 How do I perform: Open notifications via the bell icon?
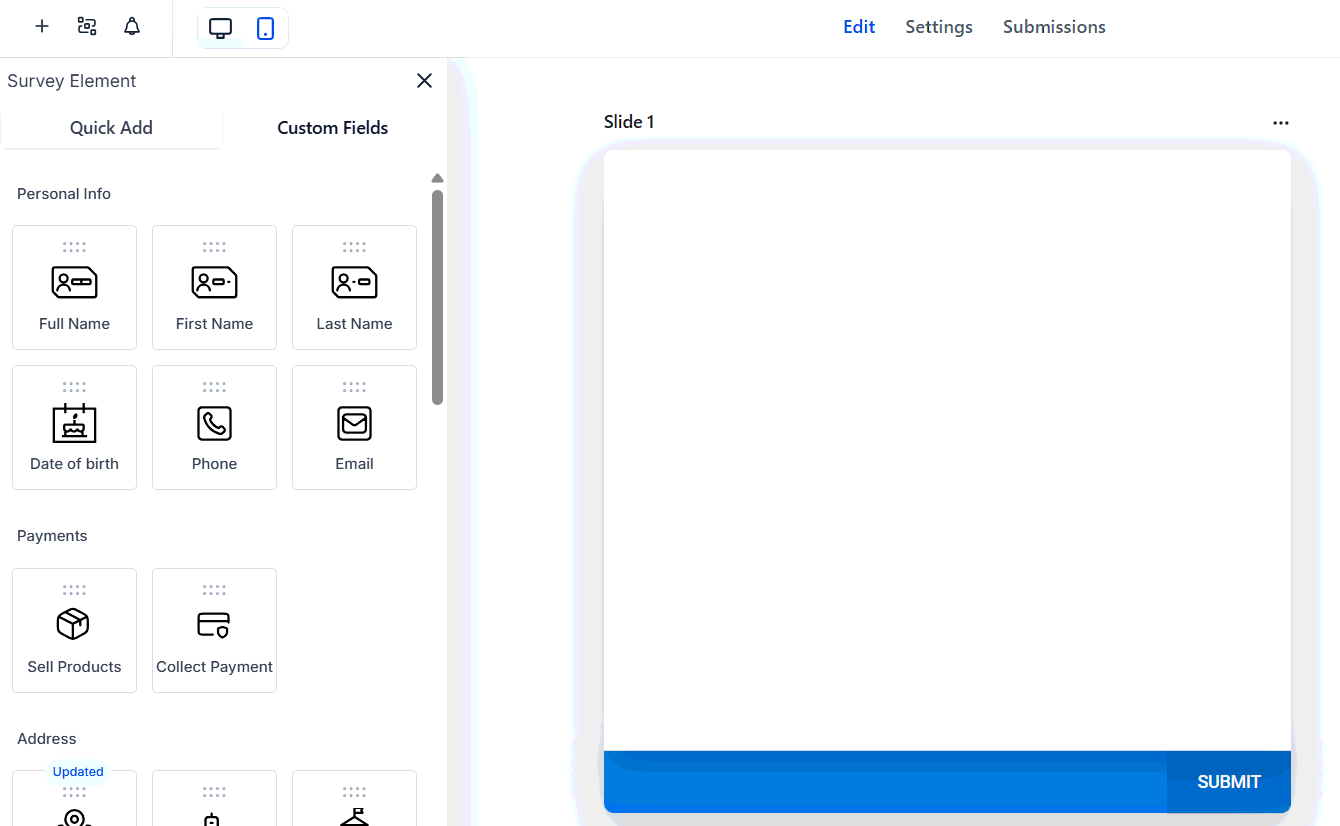(131, 26)
